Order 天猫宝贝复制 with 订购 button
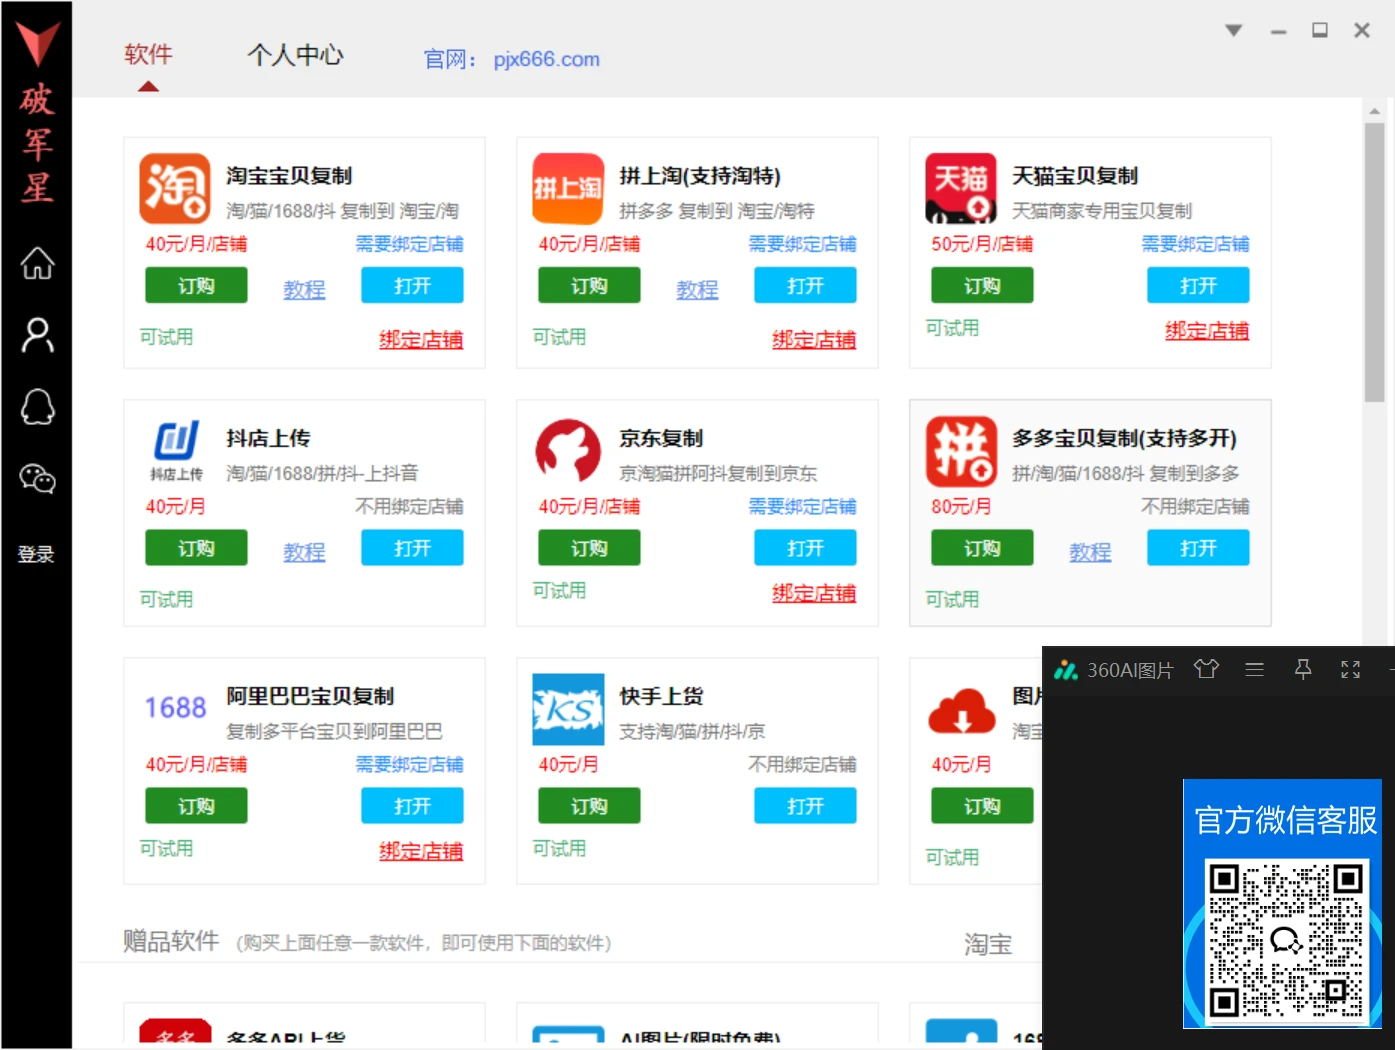The height and width of the screenshot is (1050, 1395). [x=982, y=286]
